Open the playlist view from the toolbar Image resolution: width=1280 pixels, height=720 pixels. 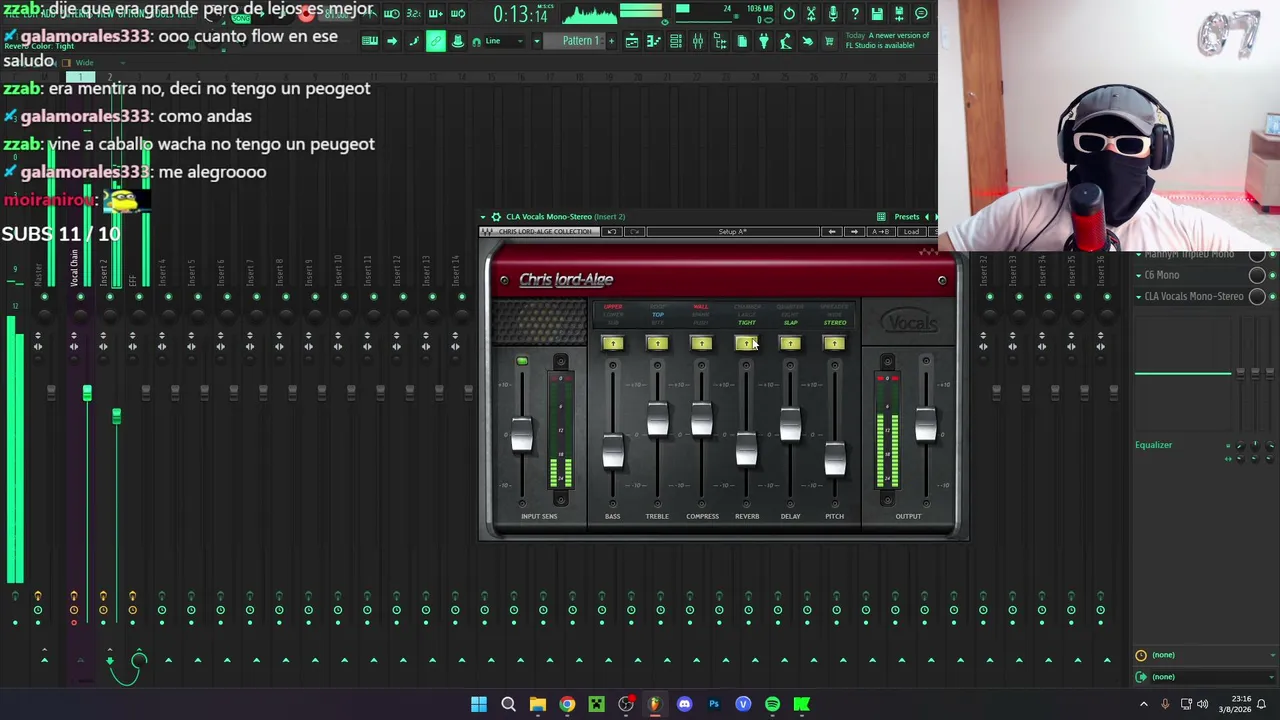(x=632, y=41)
